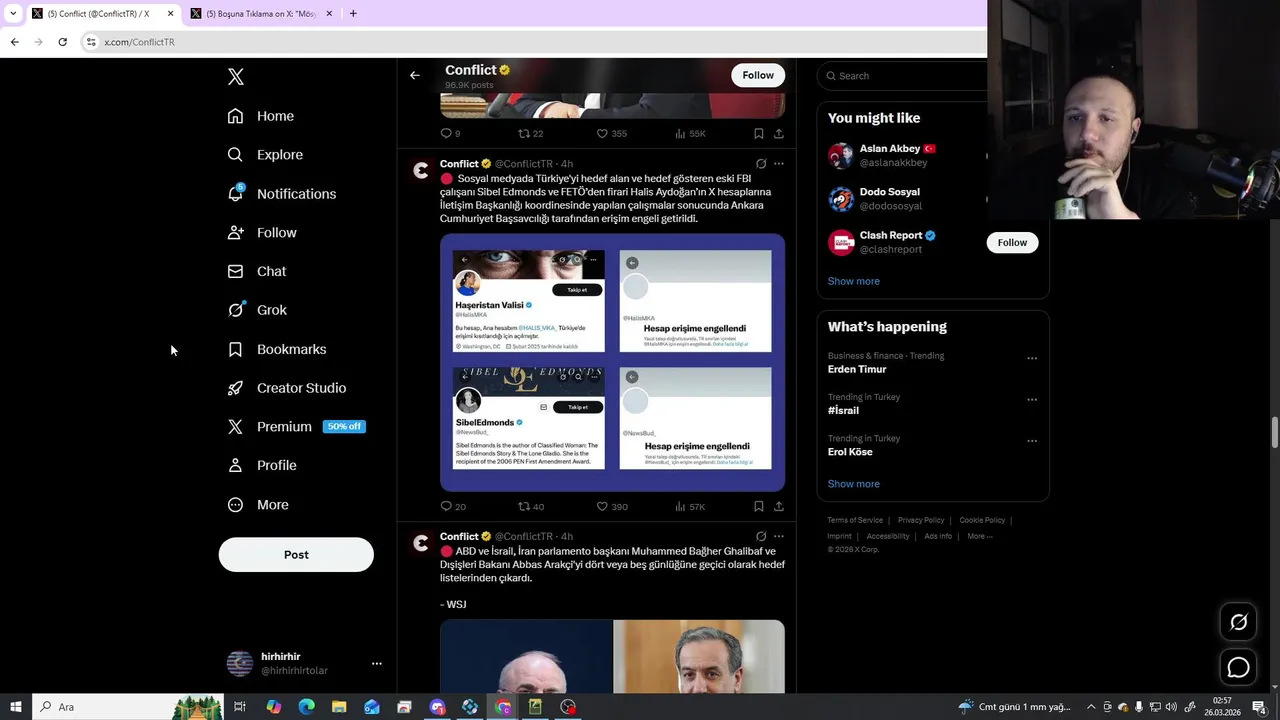View analytics of the 57K views post

pyautogui.click(x=690, y=507)
